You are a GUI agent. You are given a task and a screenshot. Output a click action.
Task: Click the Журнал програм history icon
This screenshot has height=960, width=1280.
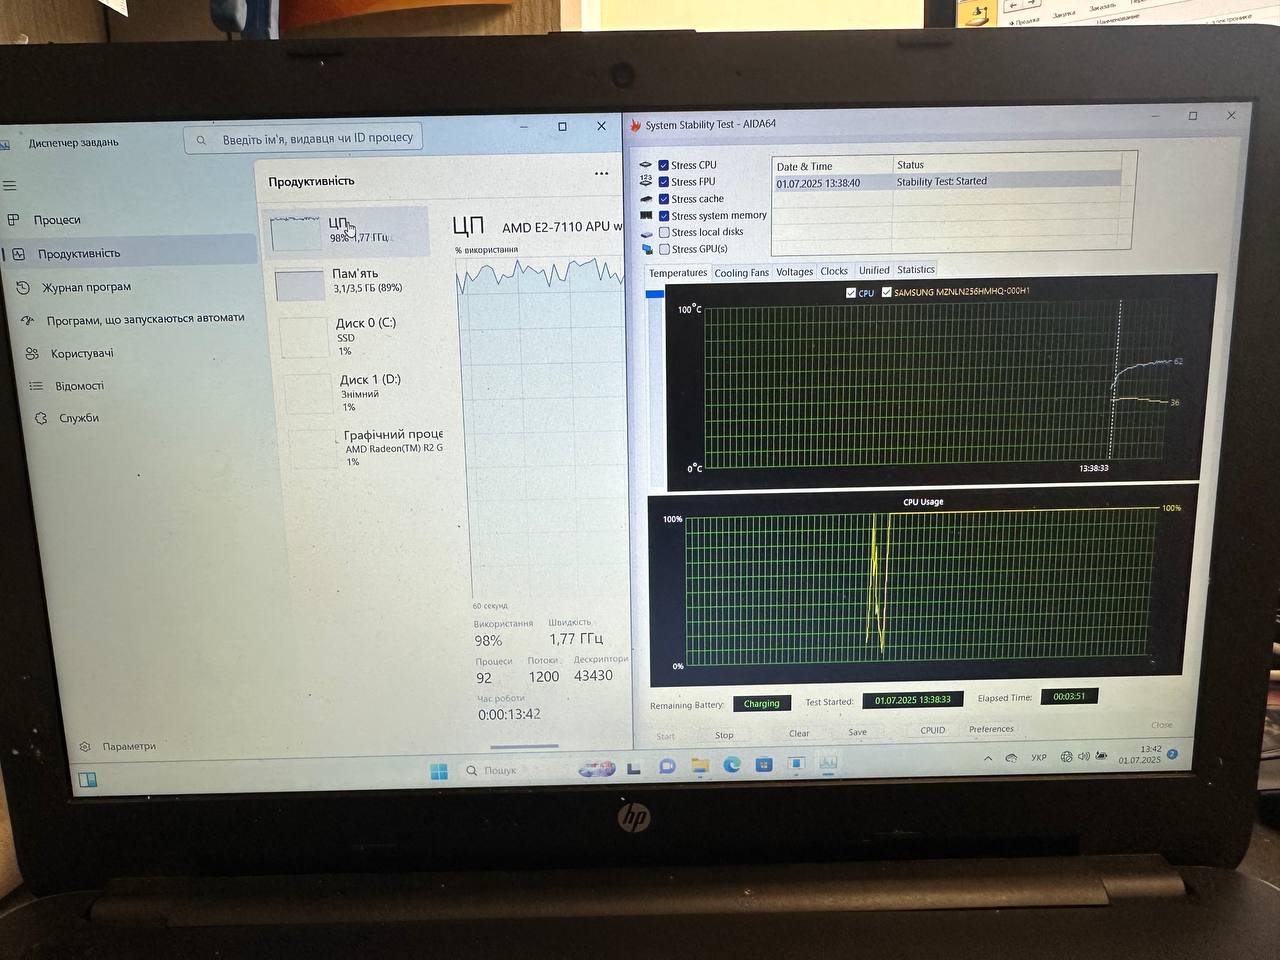[x=24, y=288]
